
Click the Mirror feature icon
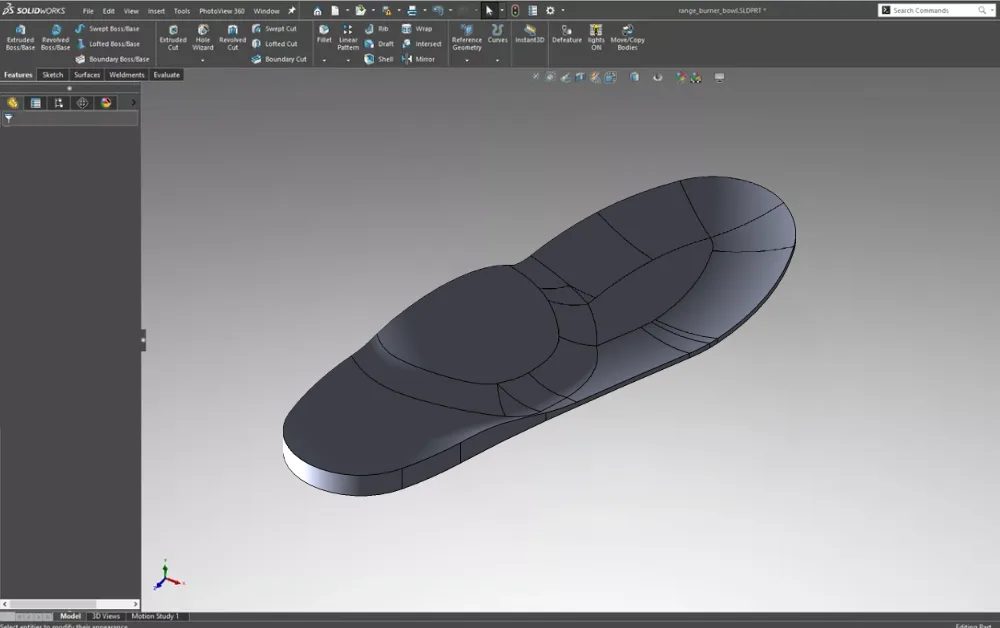(419, 59)
